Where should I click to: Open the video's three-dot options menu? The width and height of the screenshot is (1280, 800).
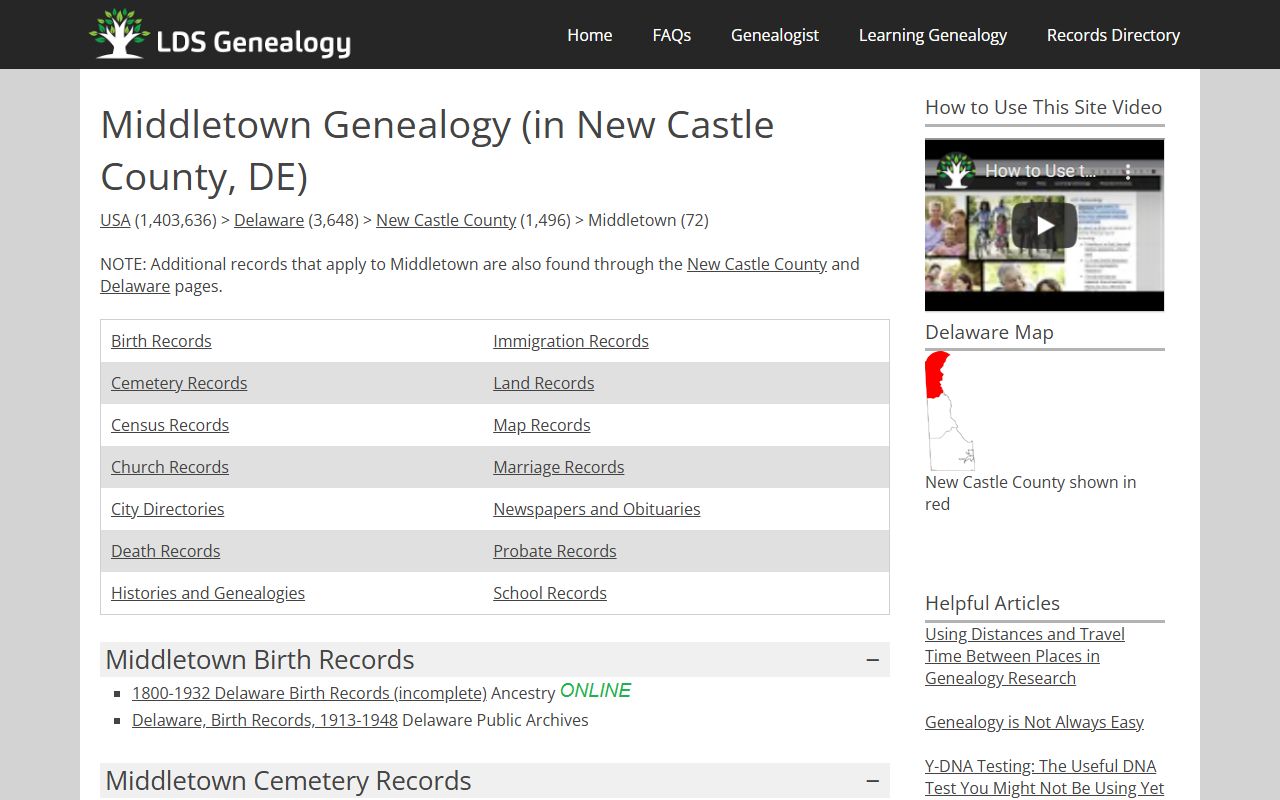(x=1128, y=171)
